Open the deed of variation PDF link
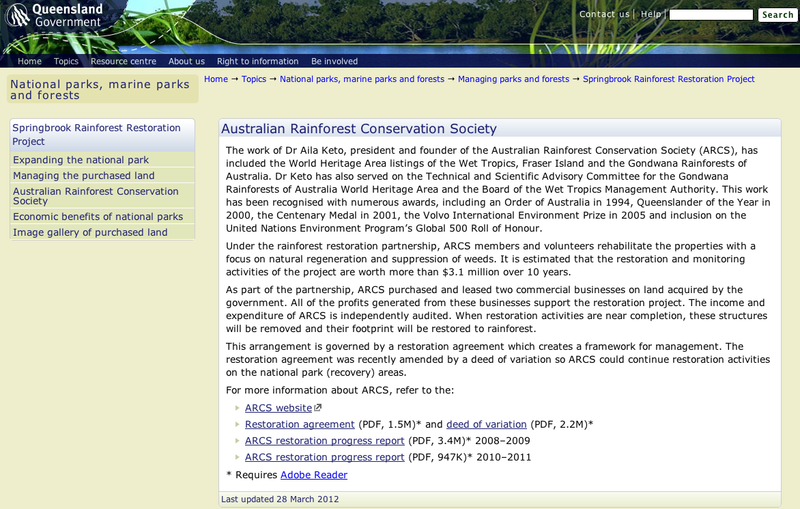Image resolution: width=800 pixels, height=509 pixels. 486,424
